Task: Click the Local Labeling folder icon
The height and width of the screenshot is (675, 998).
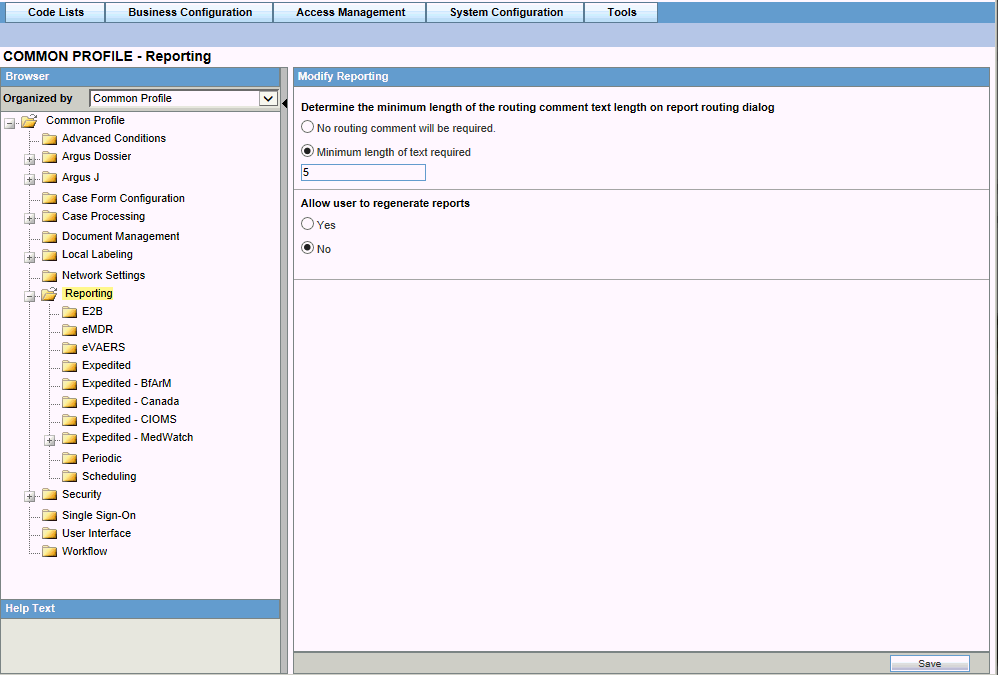Action: tap(50, 255)
